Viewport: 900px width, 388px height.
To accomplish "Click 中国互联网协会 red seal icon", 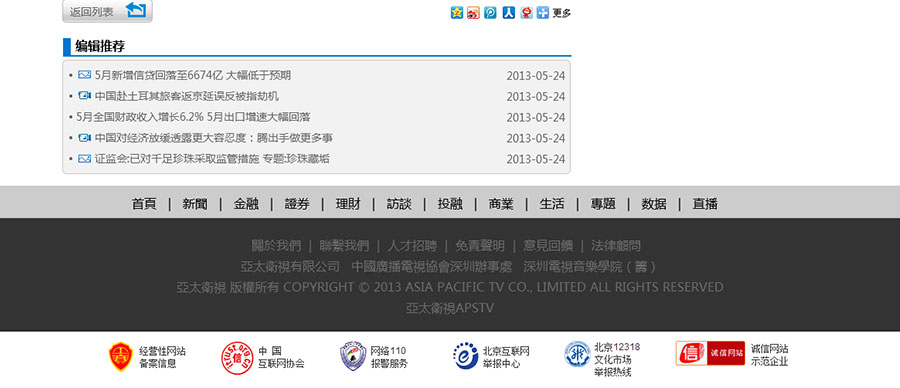I will click(x=237, y=358).
